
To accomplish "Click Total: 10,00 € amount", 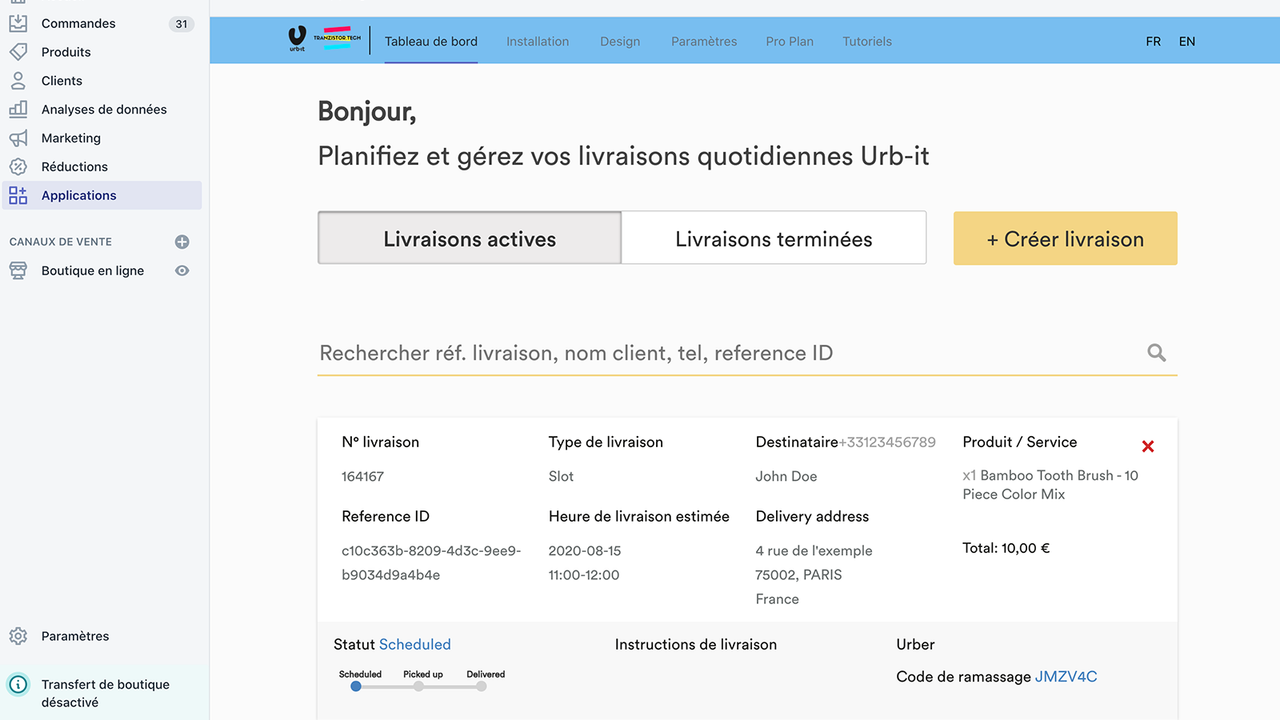I will click(1006, 548).
